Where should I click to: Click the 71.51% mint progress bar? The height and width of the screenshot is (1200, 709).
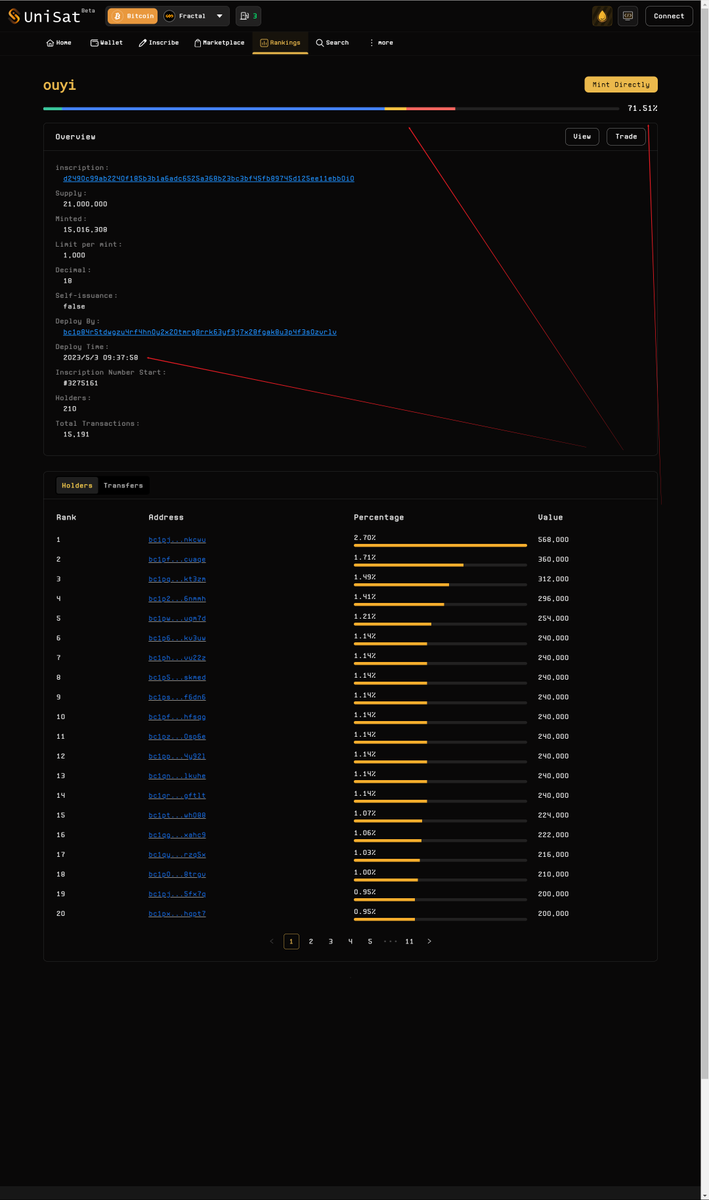tap(331, 108)
